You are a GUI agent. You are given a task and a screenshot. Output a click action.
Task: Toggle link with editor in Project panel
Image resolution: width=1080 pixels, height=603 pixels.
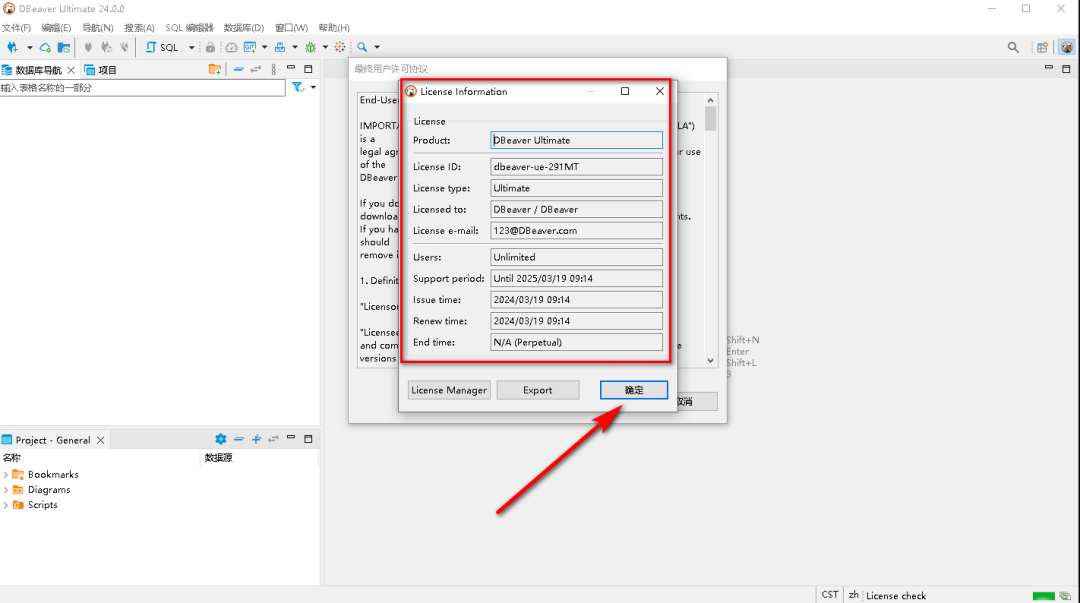[273, 439]
